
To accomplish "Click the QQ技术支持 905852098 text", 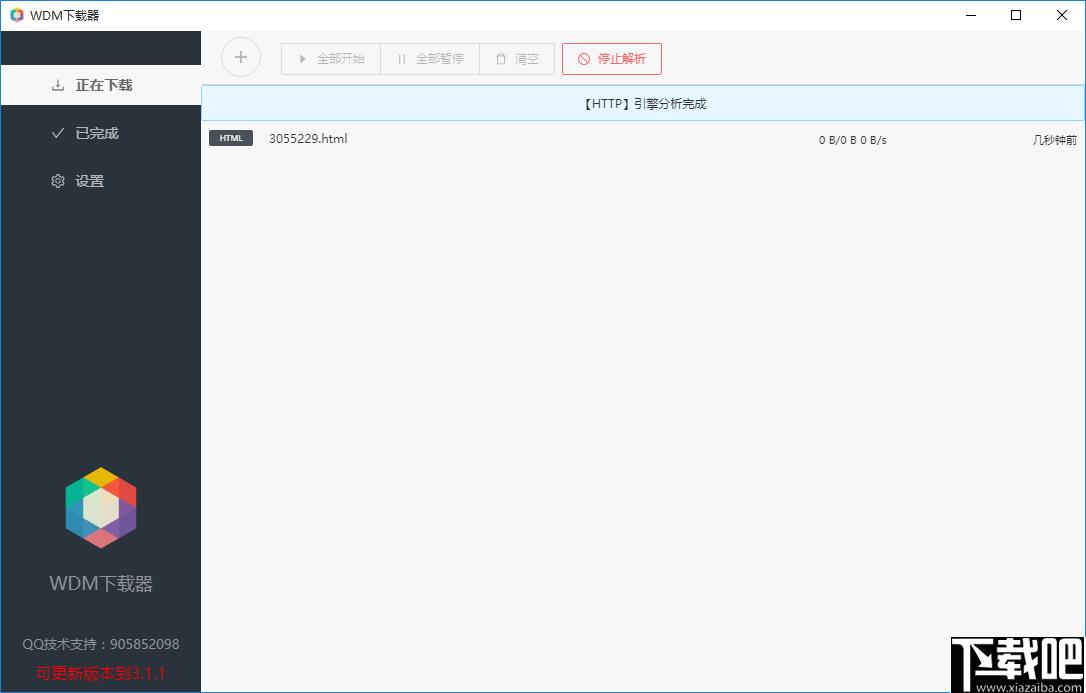I will click(x=101, y=644).
